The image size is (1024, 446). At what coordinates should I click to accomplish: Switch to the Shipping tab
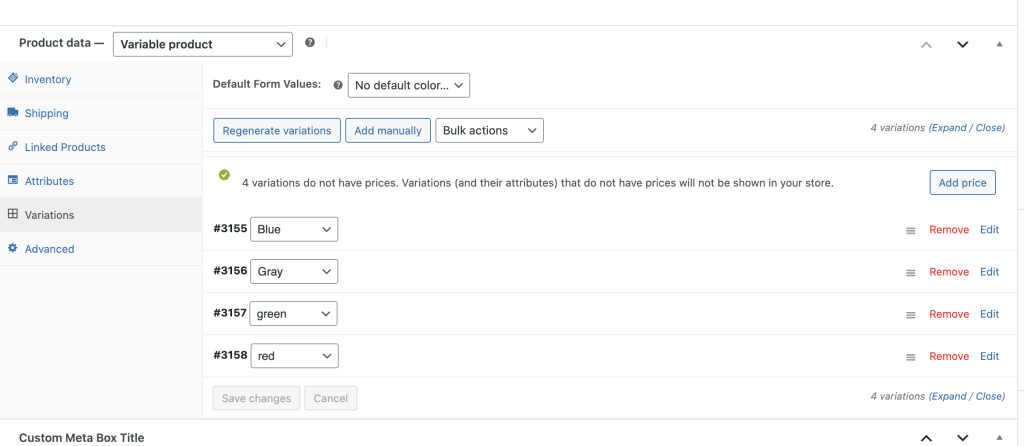point(46,113)
